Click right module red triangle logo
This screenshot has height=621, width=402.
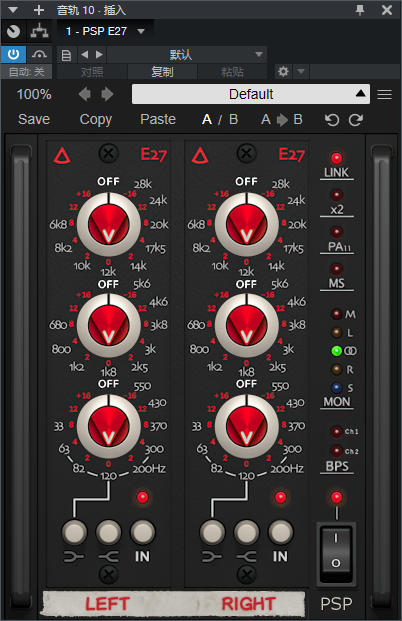[200, 156]
